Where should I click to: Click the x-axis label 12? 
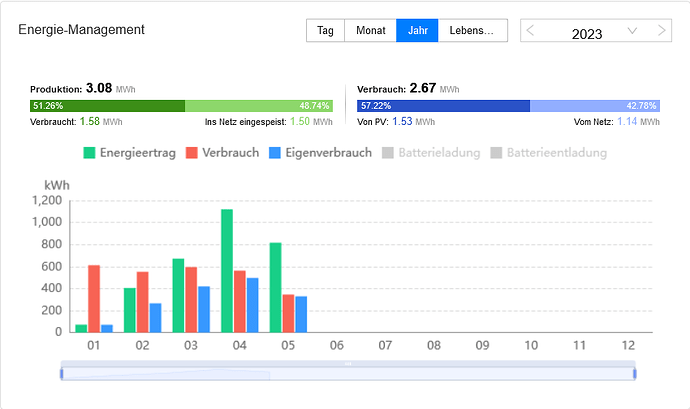point(628,345)
